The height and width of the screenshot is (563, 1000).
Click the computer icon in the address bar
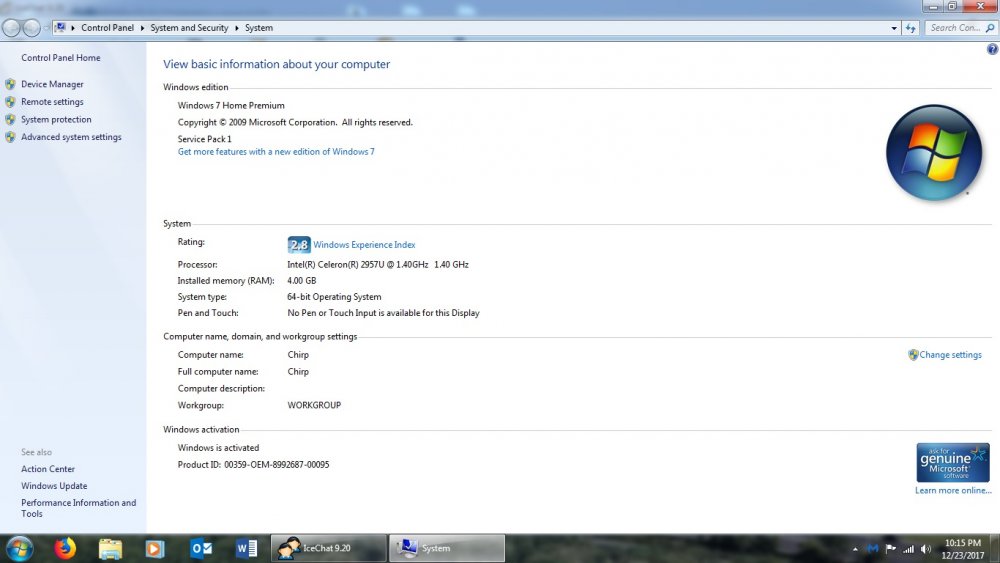(60, 27)
